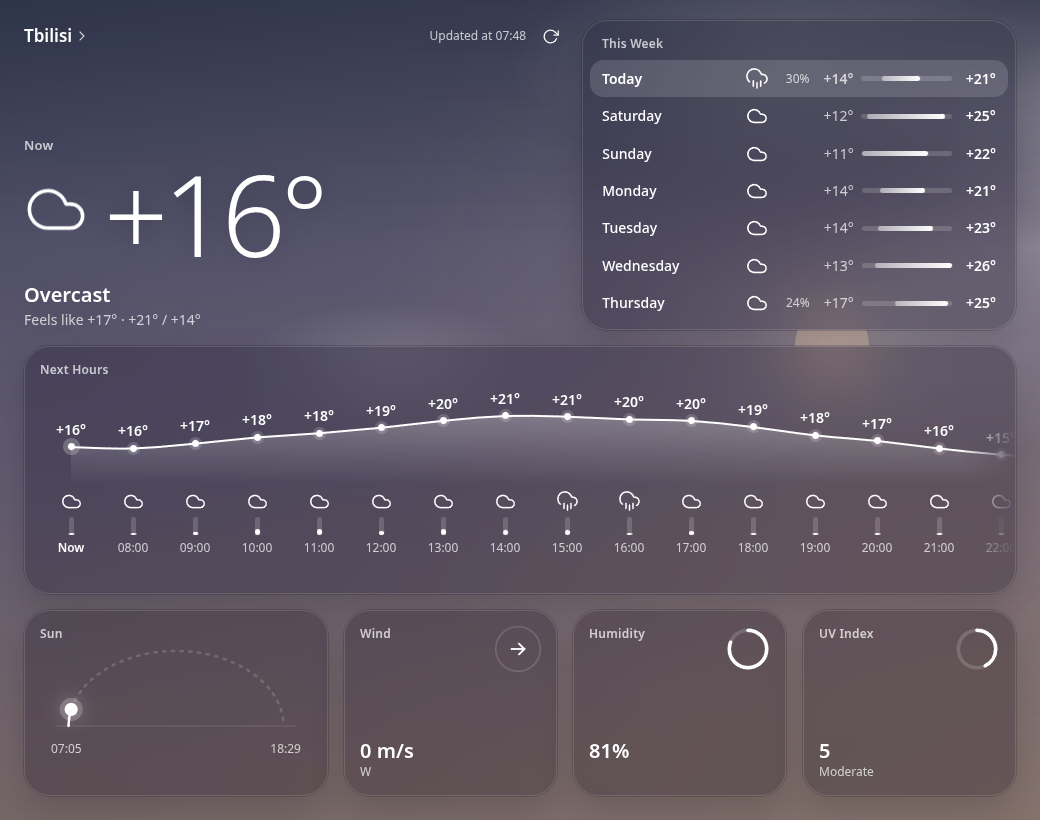Click the cloud icon above 12:00

pyautogui.click(x=381, y=502)
